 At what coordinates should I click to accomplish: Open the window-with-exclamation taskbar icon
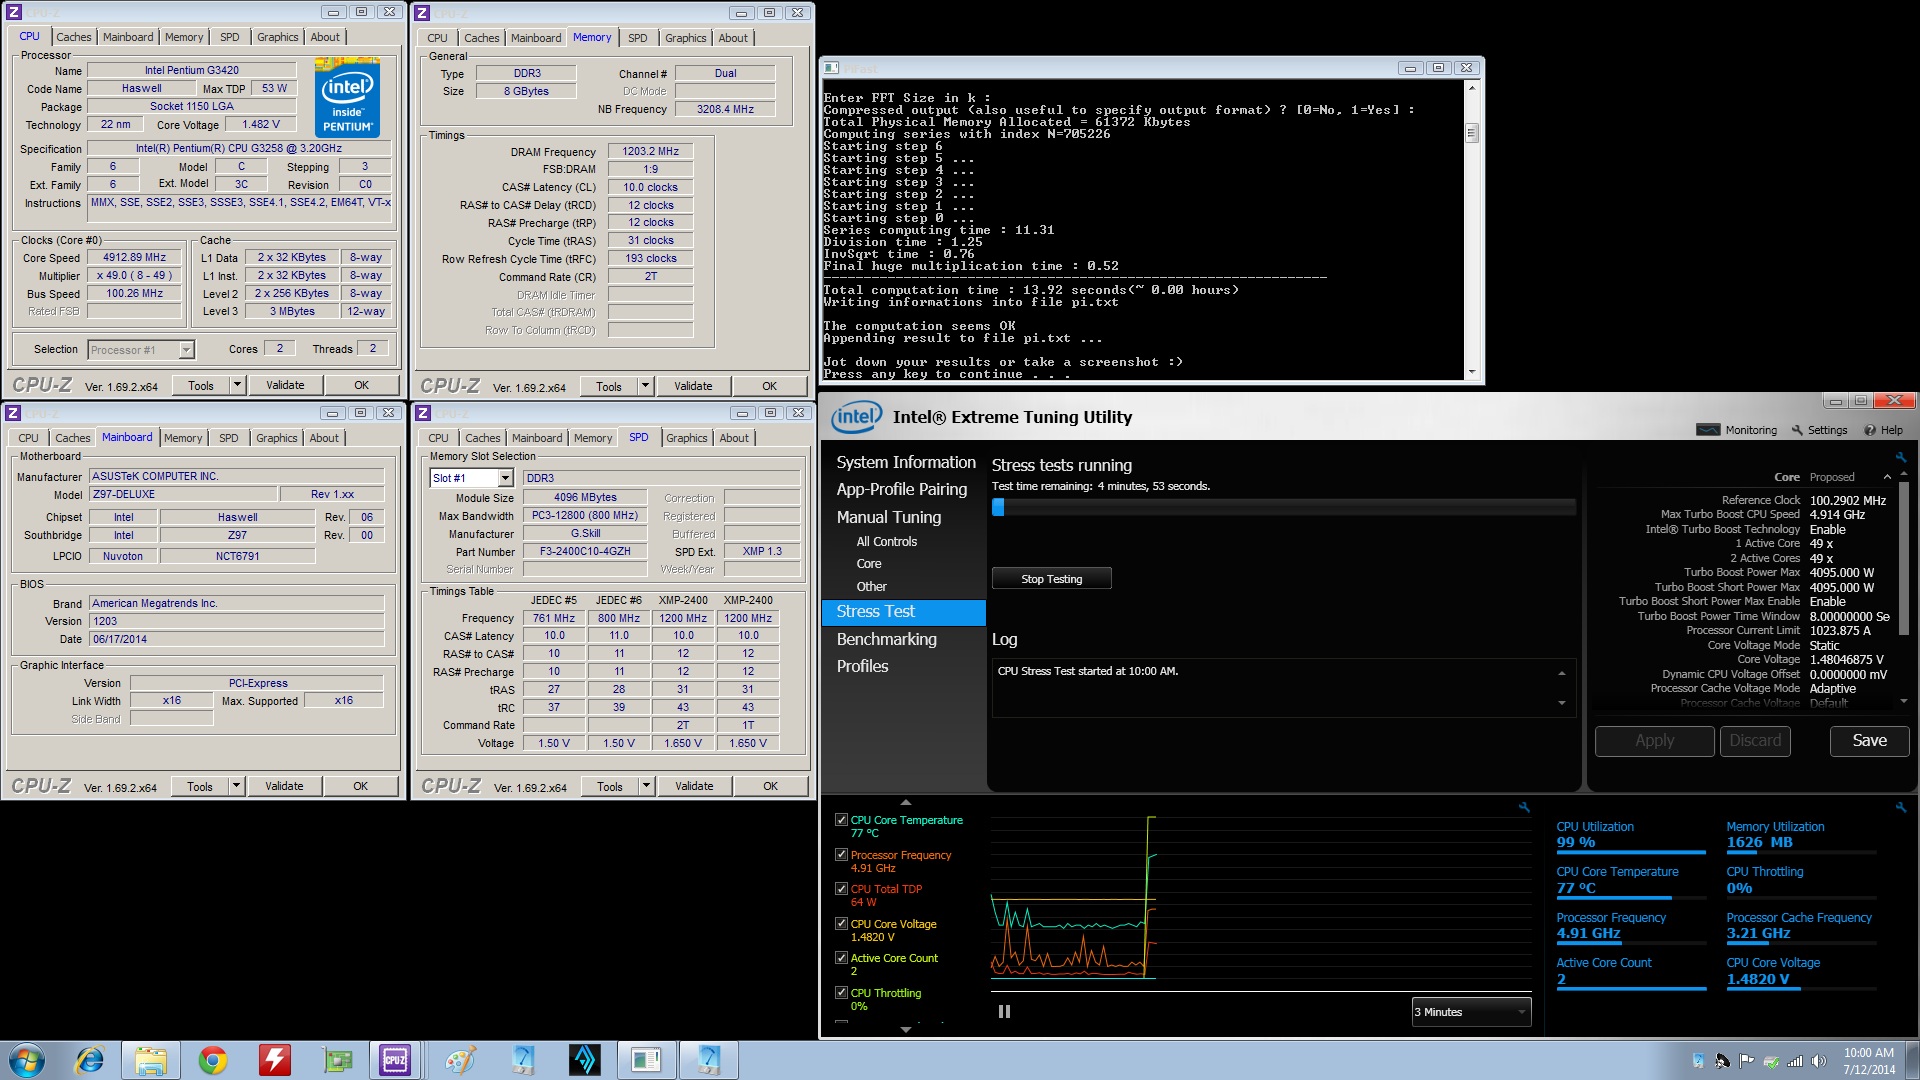coord(646,1060)
